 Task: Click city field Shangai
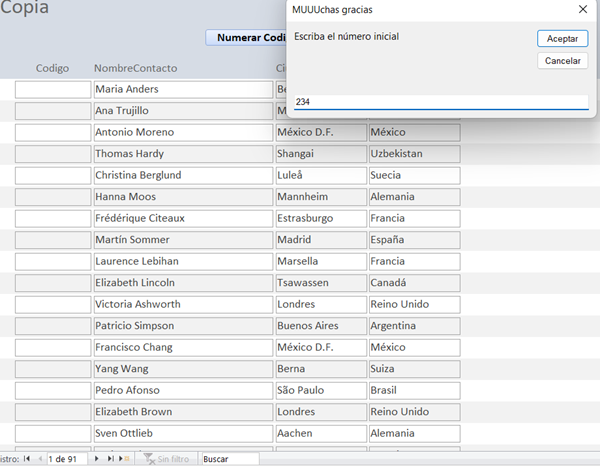pos(321,154)
